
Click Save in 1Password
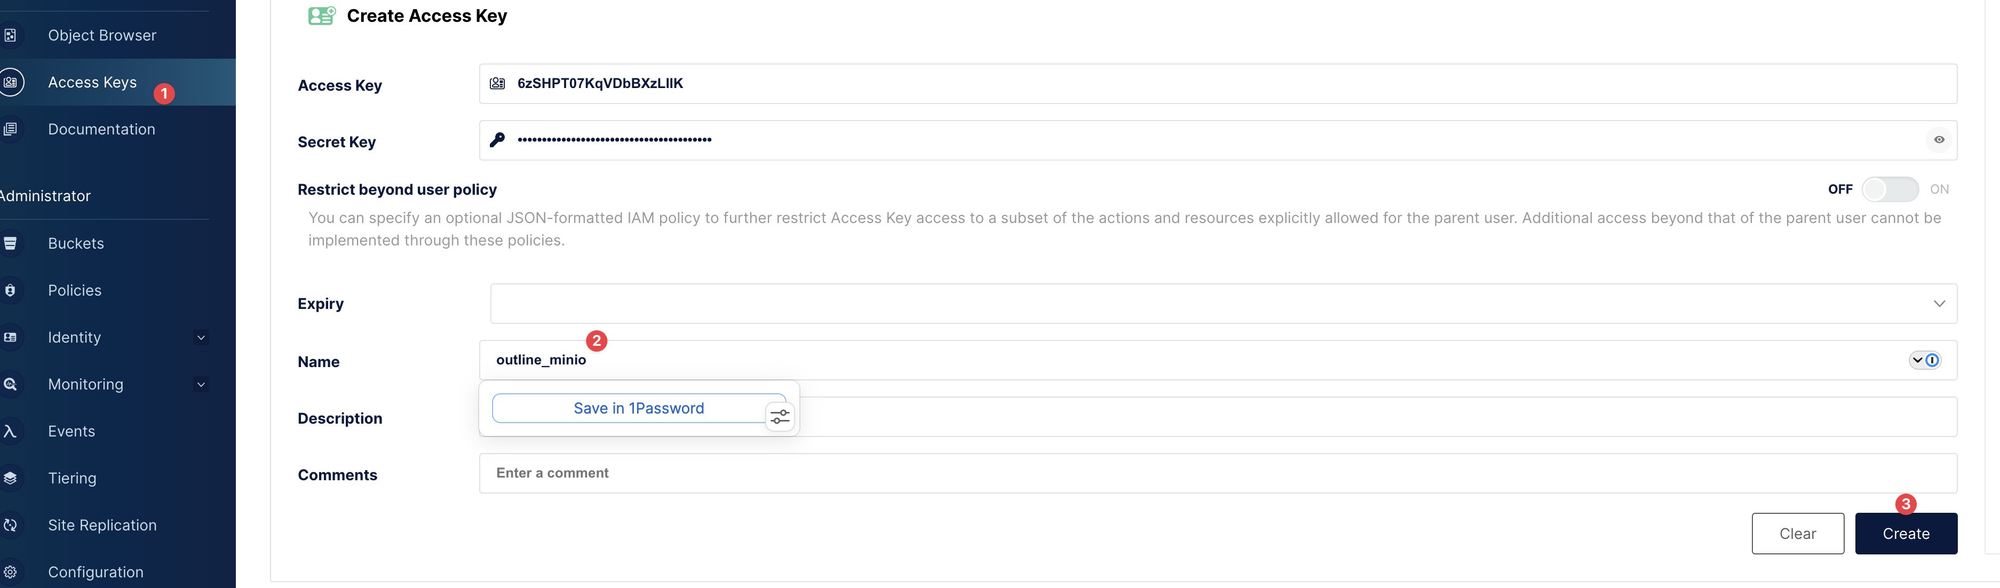(x=638, y=408)
